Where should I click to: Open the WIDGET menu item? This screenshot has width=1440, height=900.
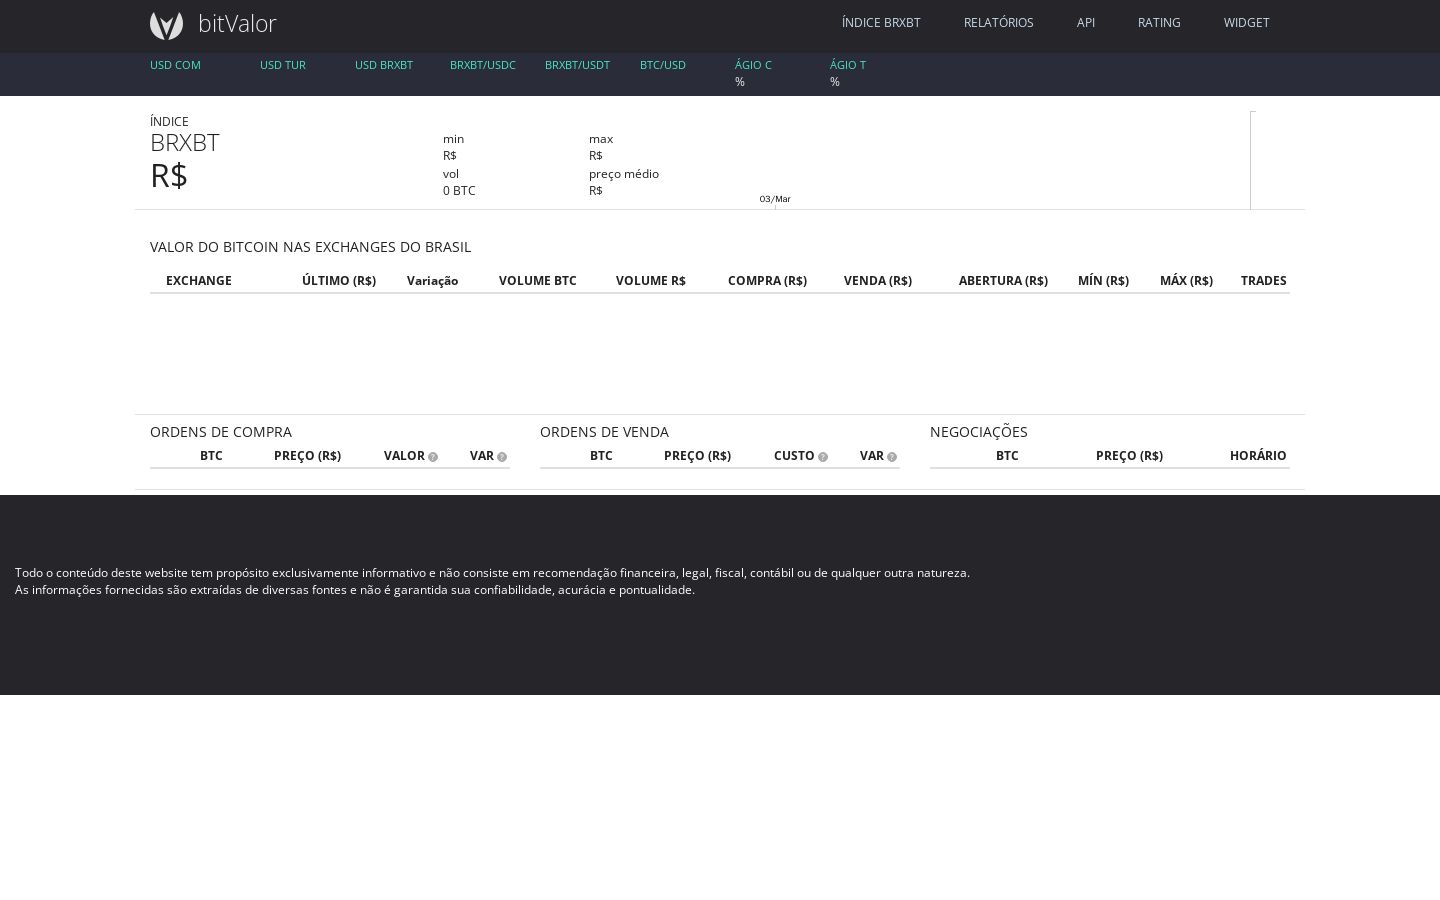click(1247, 22)
